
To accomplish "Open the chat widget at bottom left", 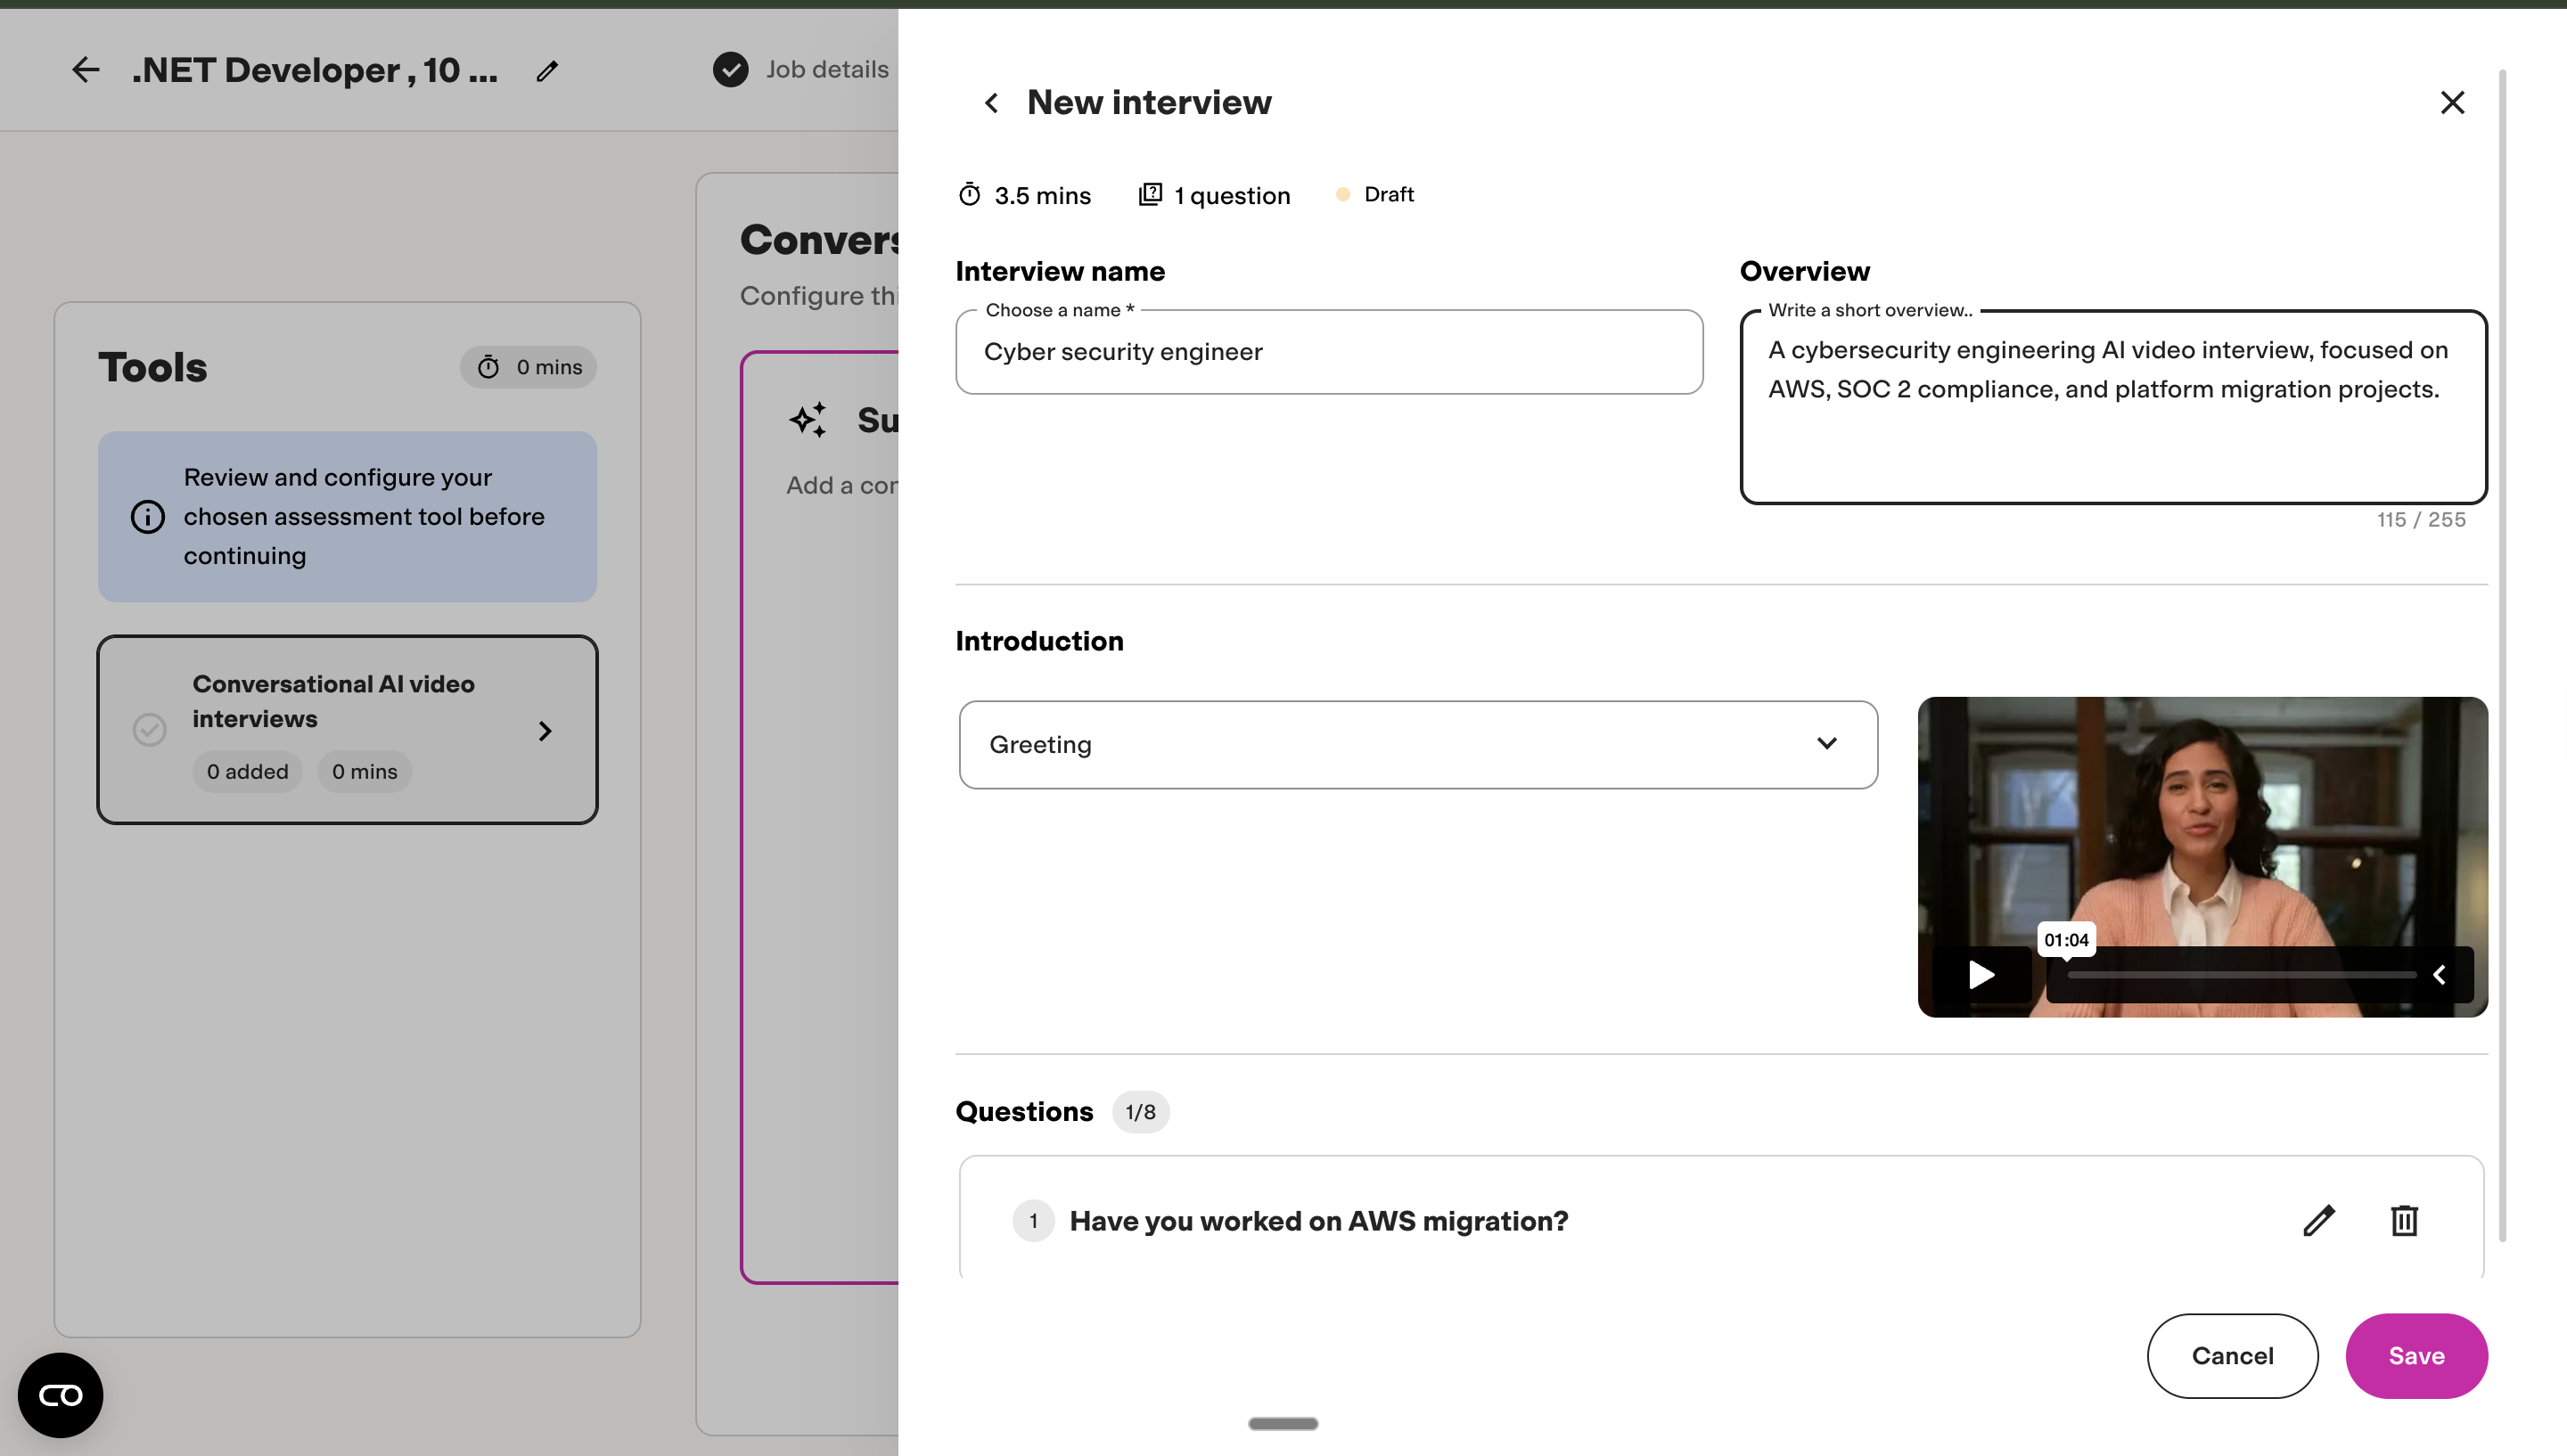I will pos(60,1395).
